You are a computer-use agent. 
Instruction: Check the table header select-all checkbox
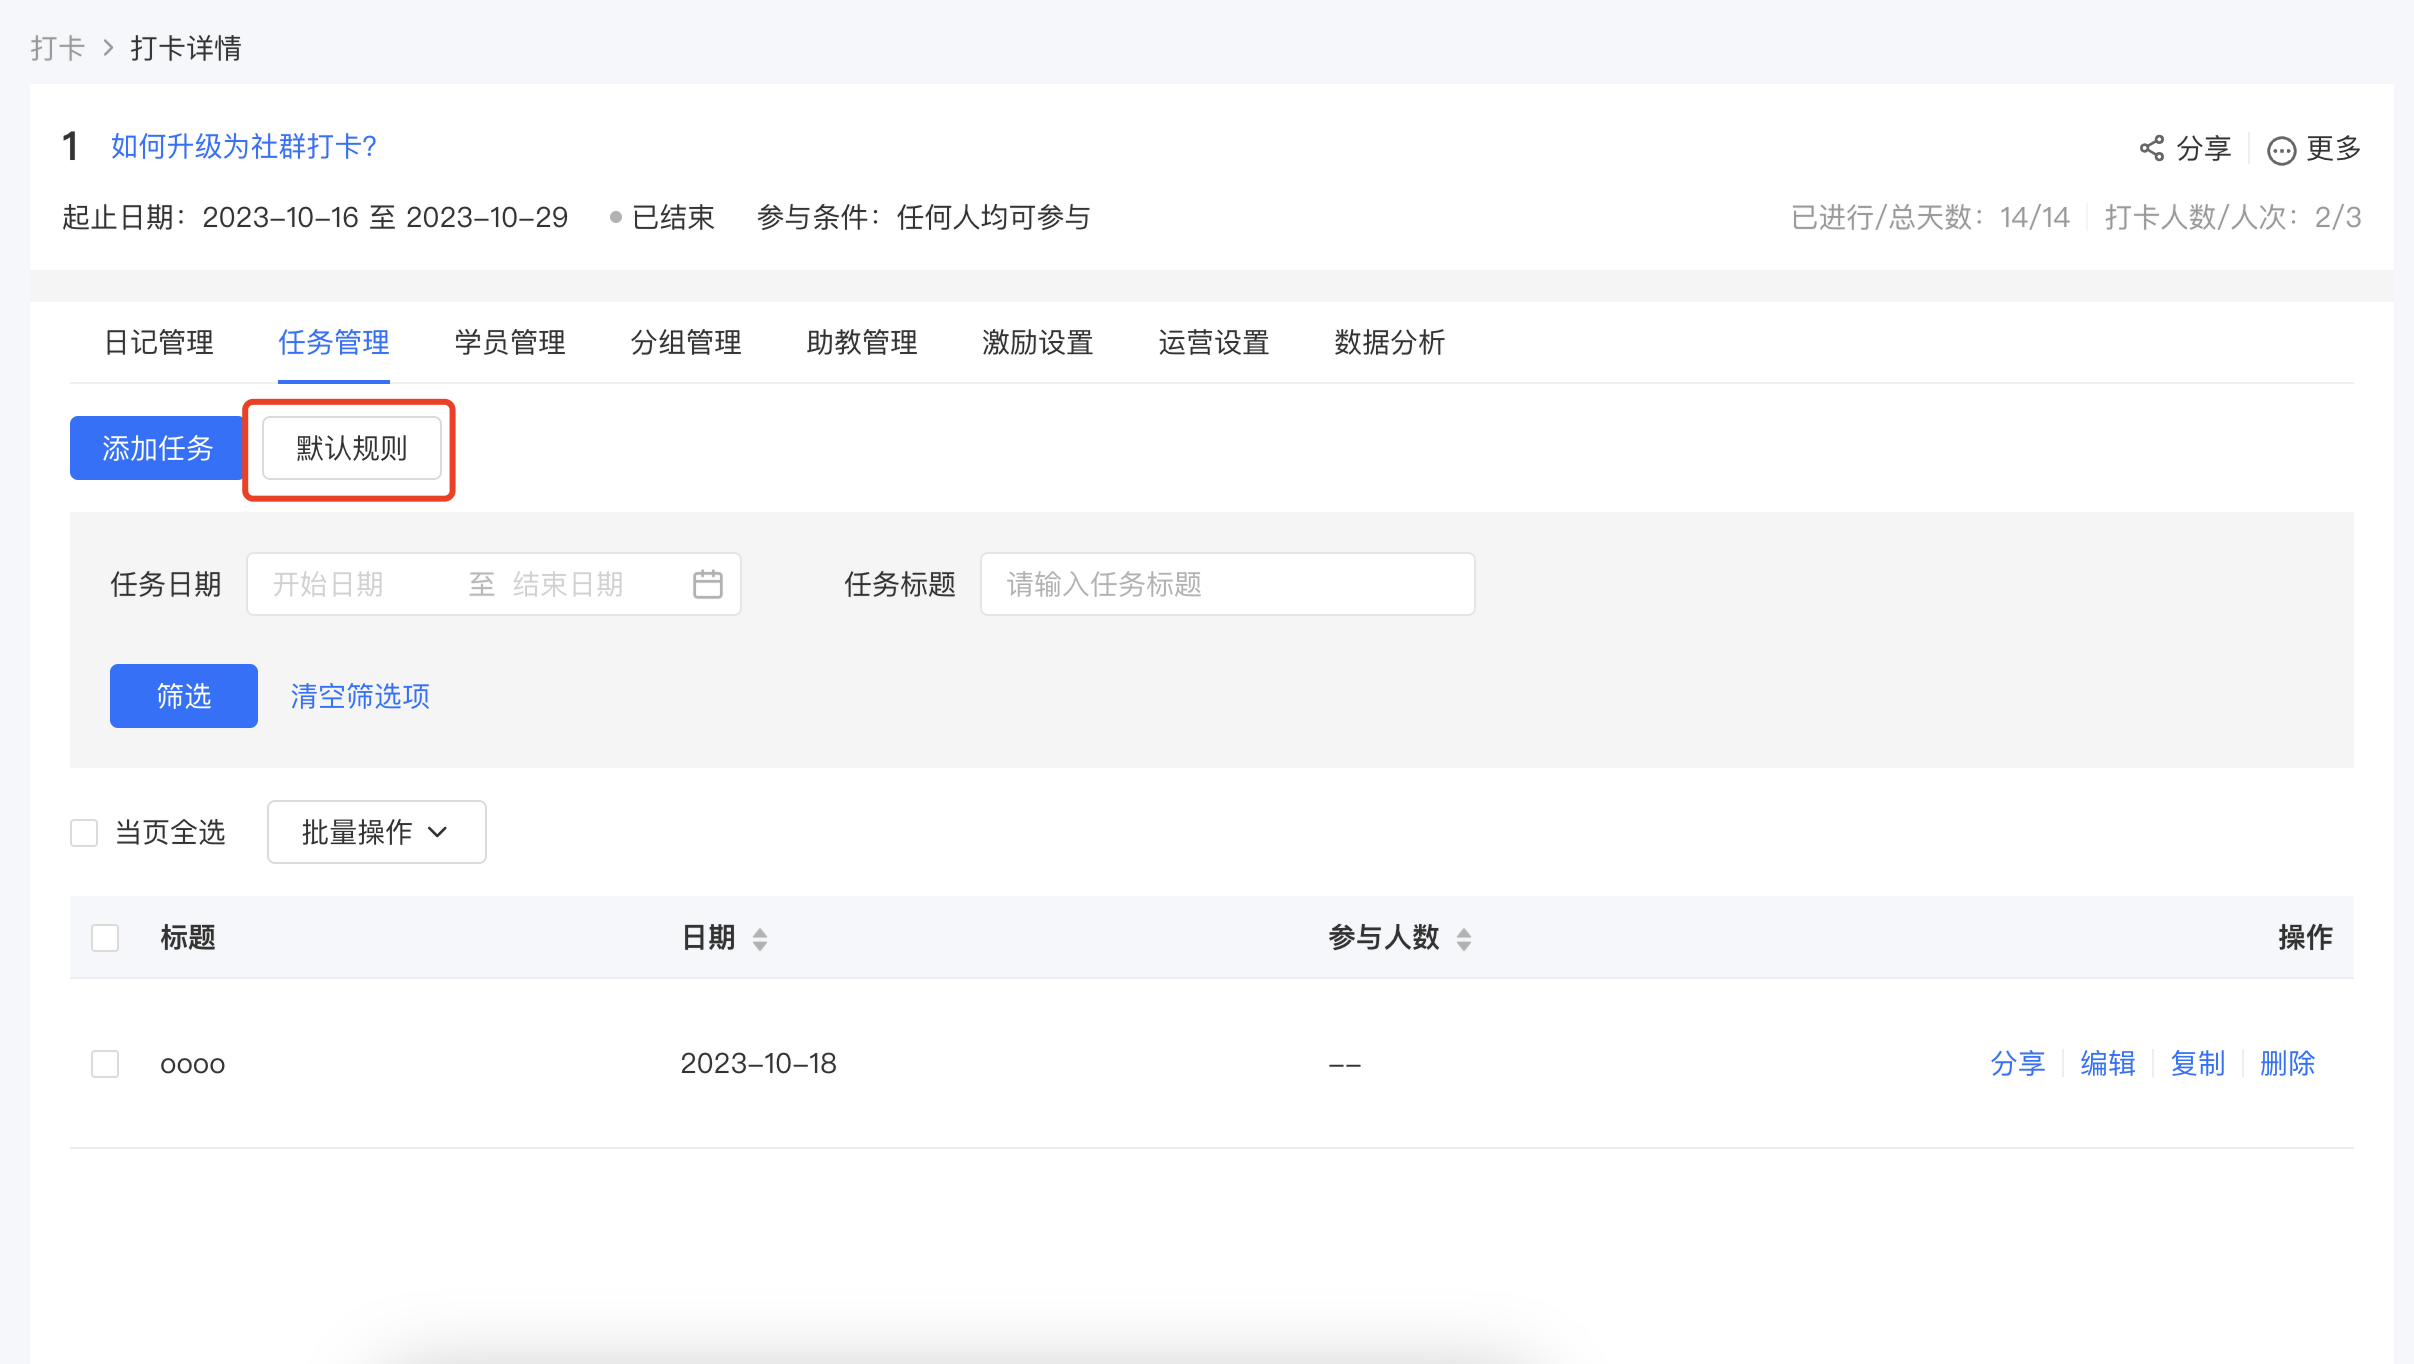pyautogui.click(x=105, y=938)
